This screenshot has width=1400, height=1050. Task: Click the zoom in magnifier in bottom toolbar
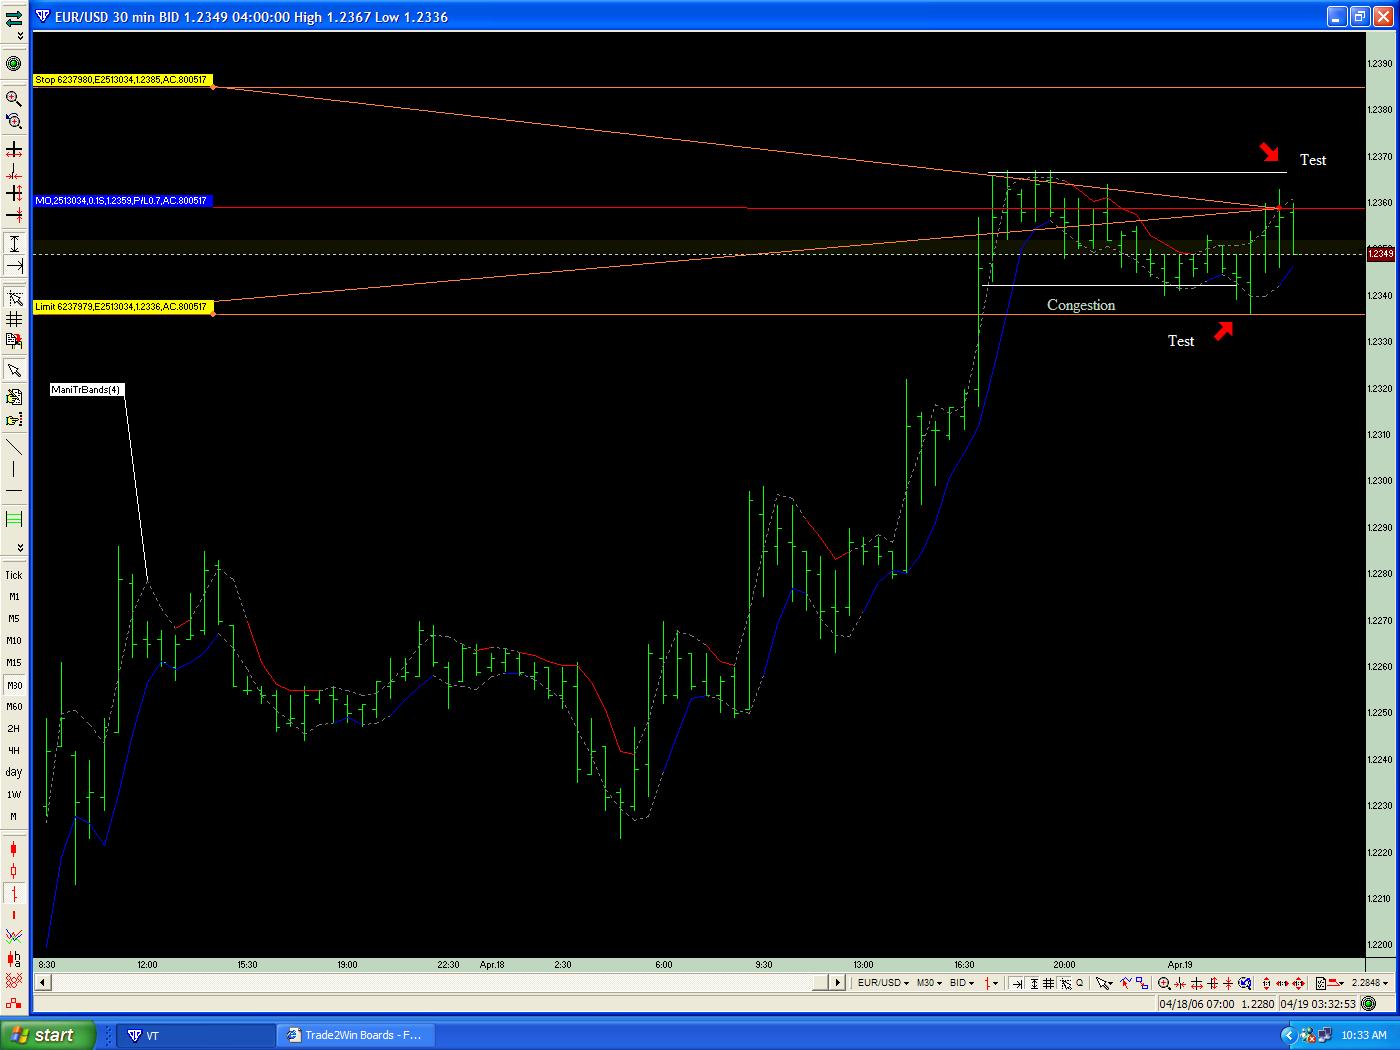(1164, 983)
